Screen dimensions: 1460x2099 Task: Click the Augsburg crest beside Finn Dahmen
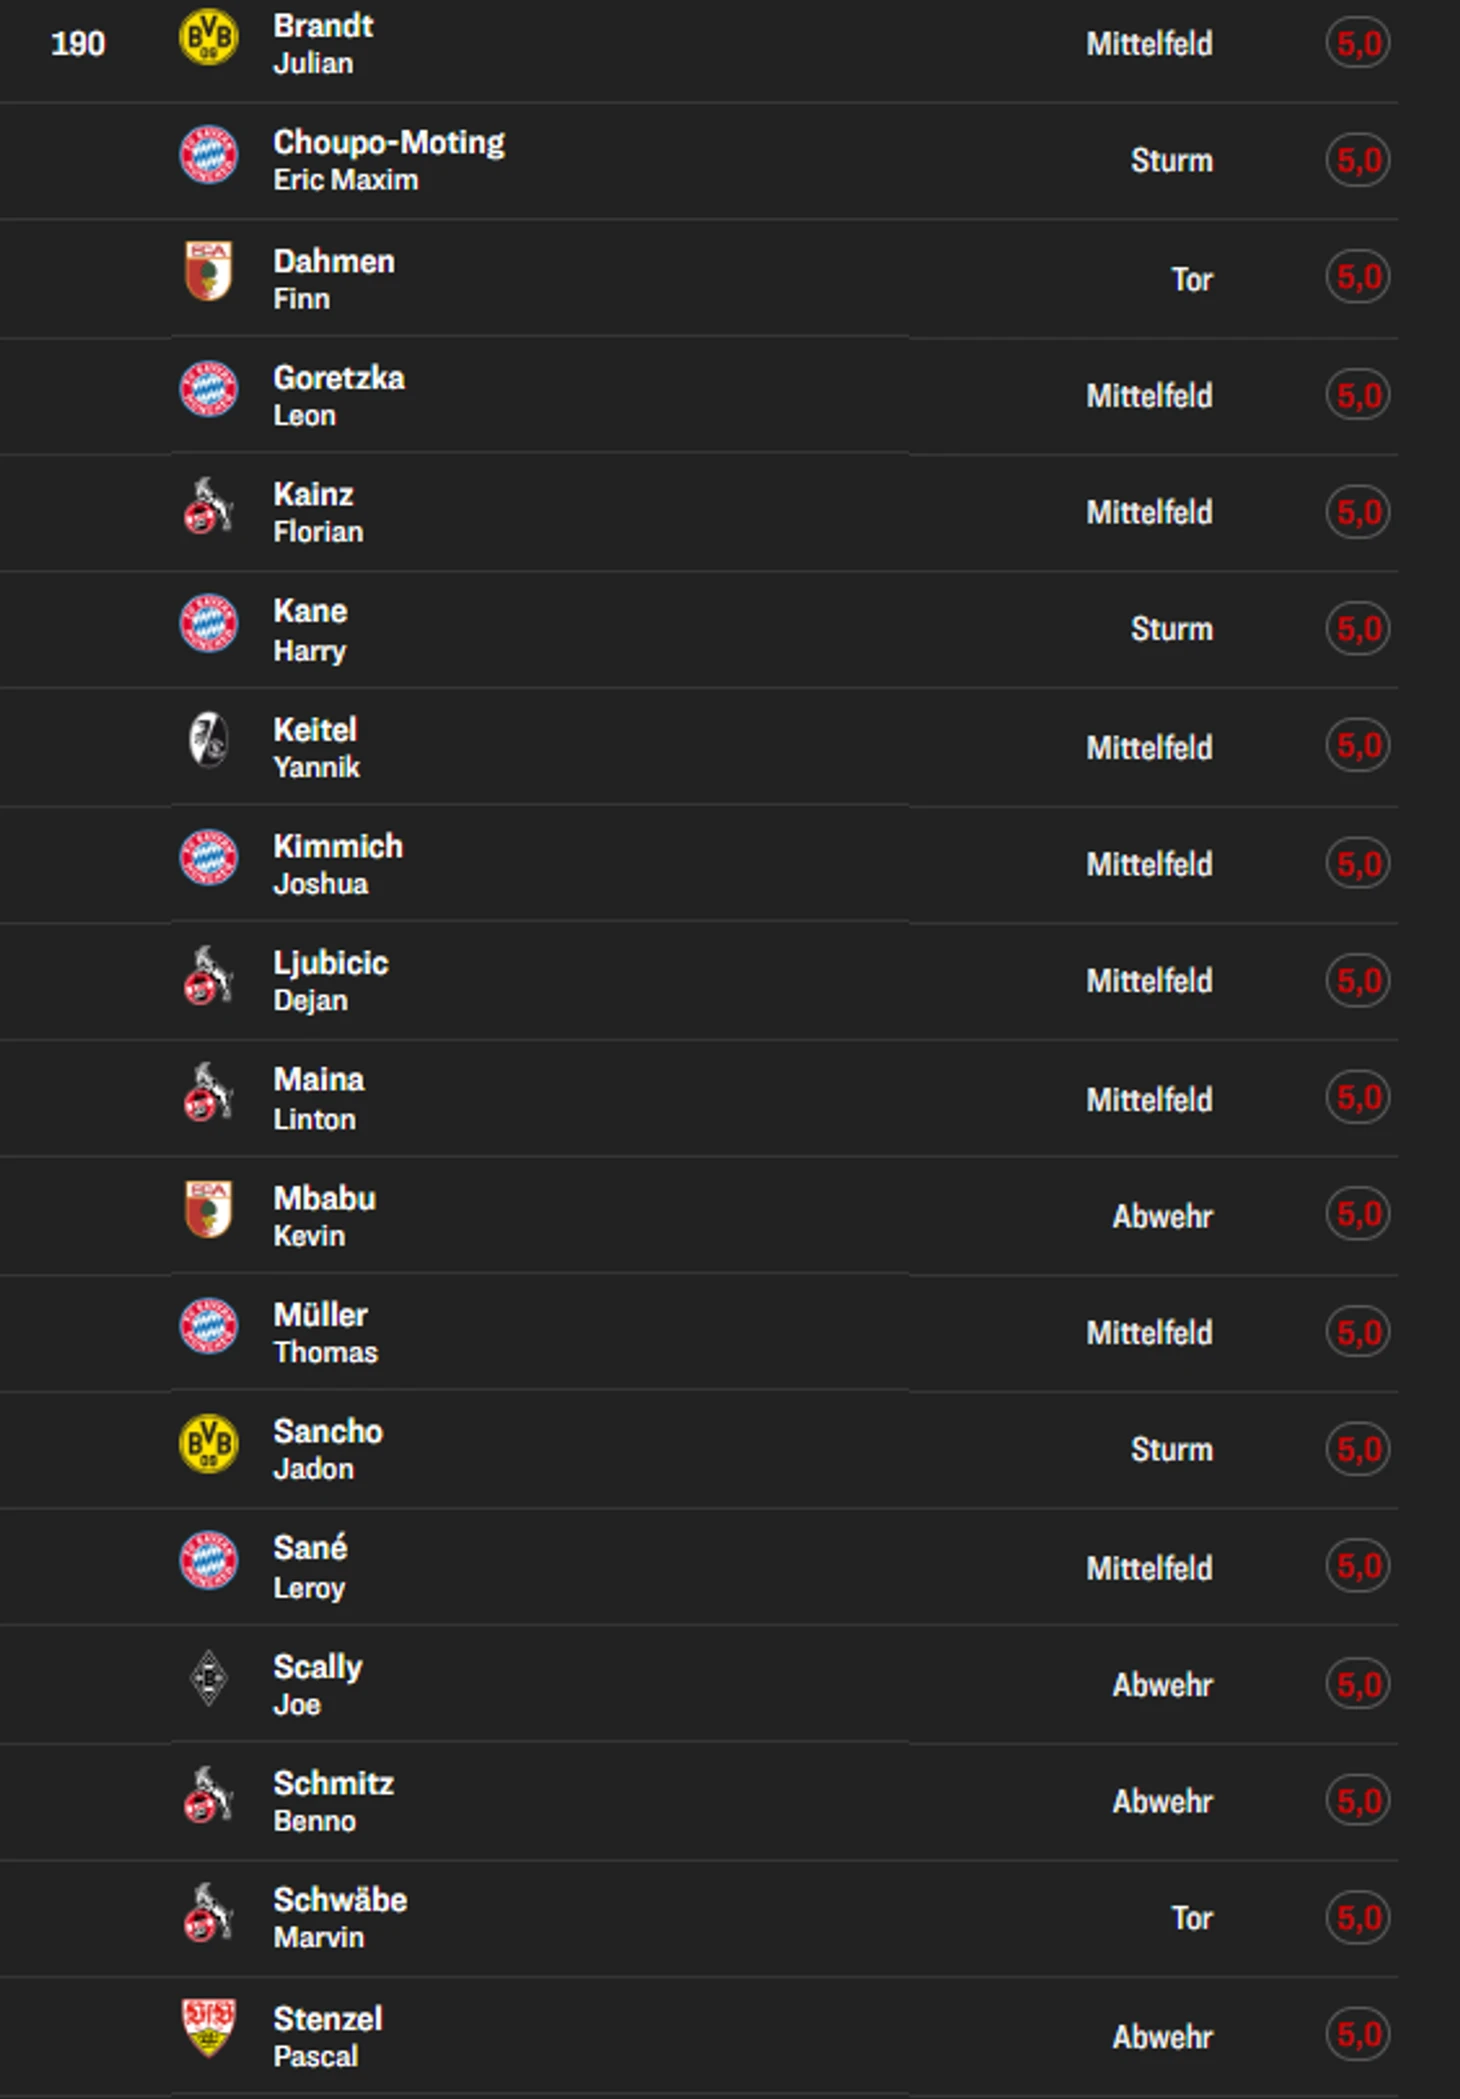pyautogui.click(x=208, y=272)
